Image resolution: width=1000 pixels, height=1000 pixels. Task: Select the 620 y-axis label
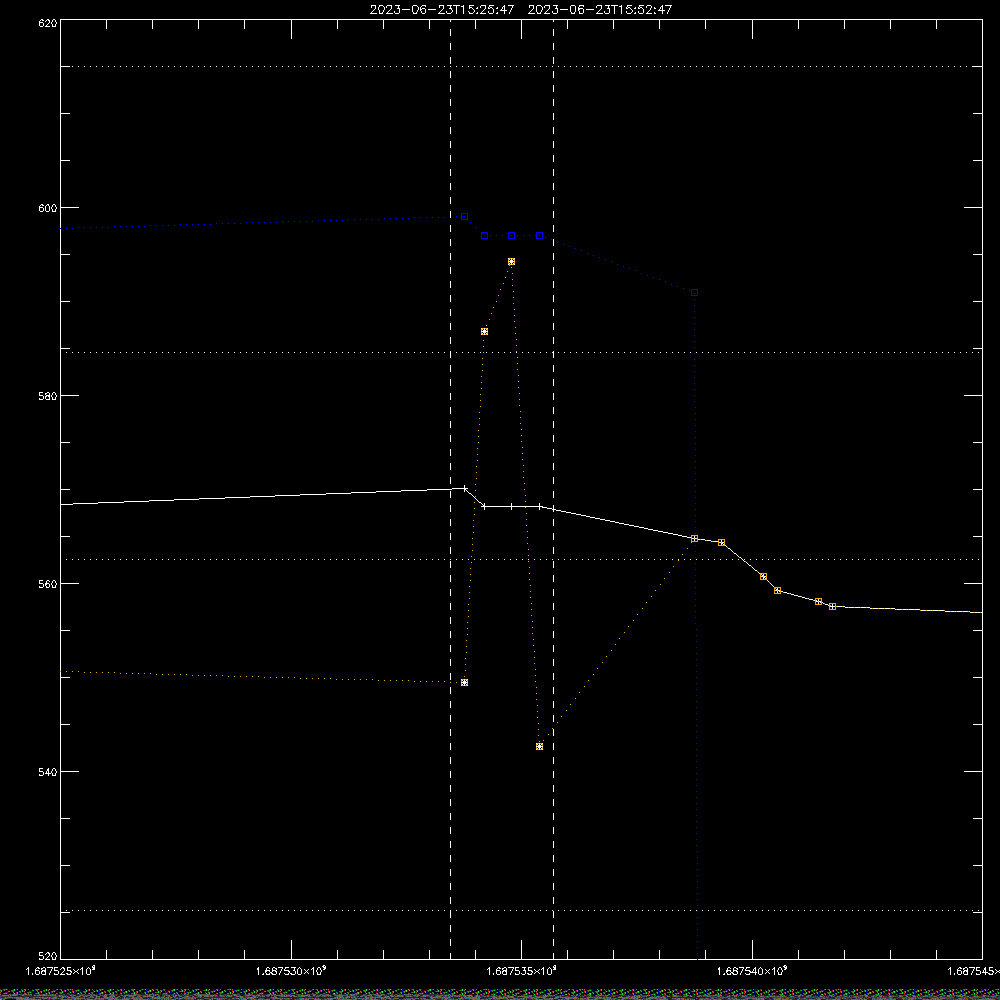point(48,23)
